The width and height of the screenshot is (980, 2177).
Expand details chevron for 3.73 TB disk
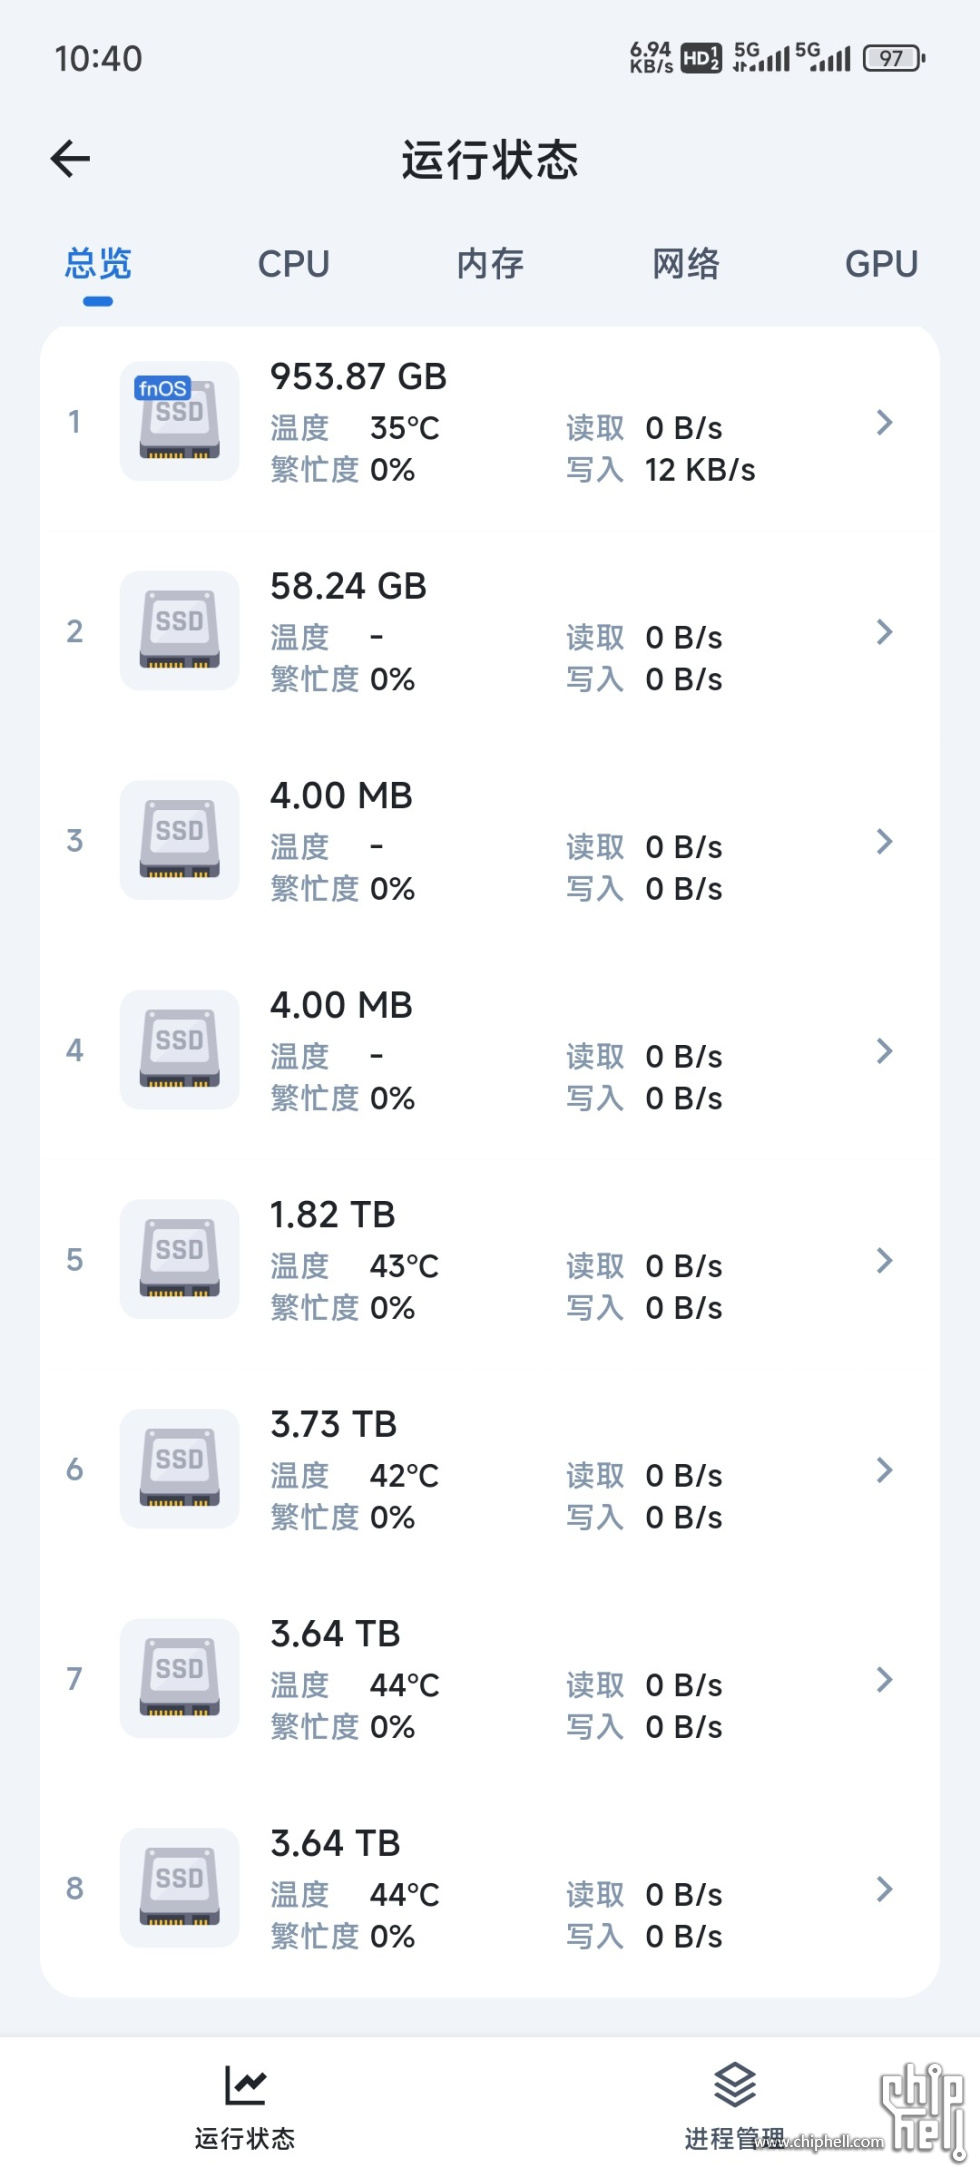coord(884,1469)
